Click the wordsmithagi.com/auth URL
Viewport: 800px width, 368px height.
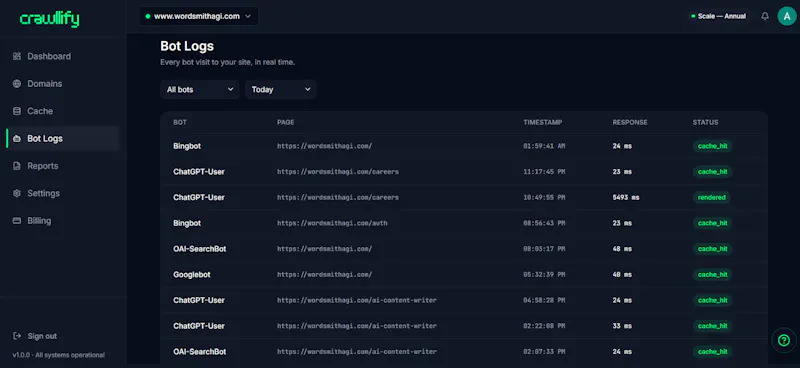332,223
